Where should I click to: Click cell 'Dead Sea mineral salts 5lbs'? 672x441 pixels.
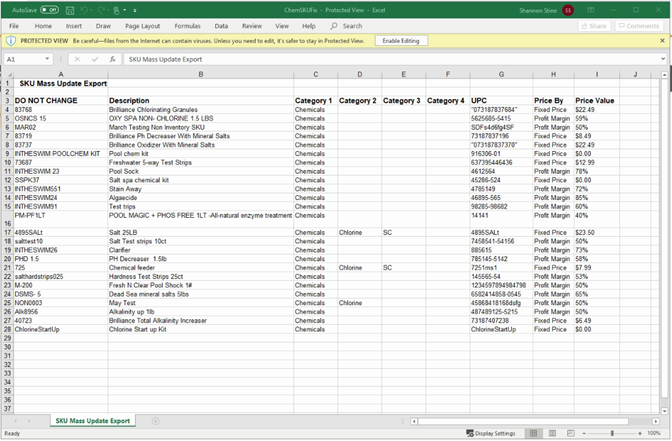pyautogui.click(x=201, y=294)
